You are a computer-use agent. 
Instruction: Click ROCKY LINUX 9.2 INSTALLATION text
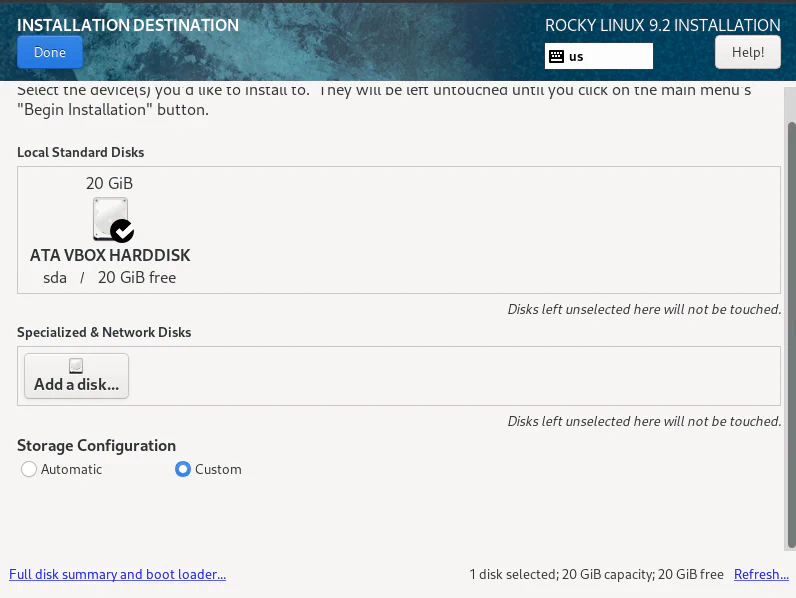pos(662,25)
